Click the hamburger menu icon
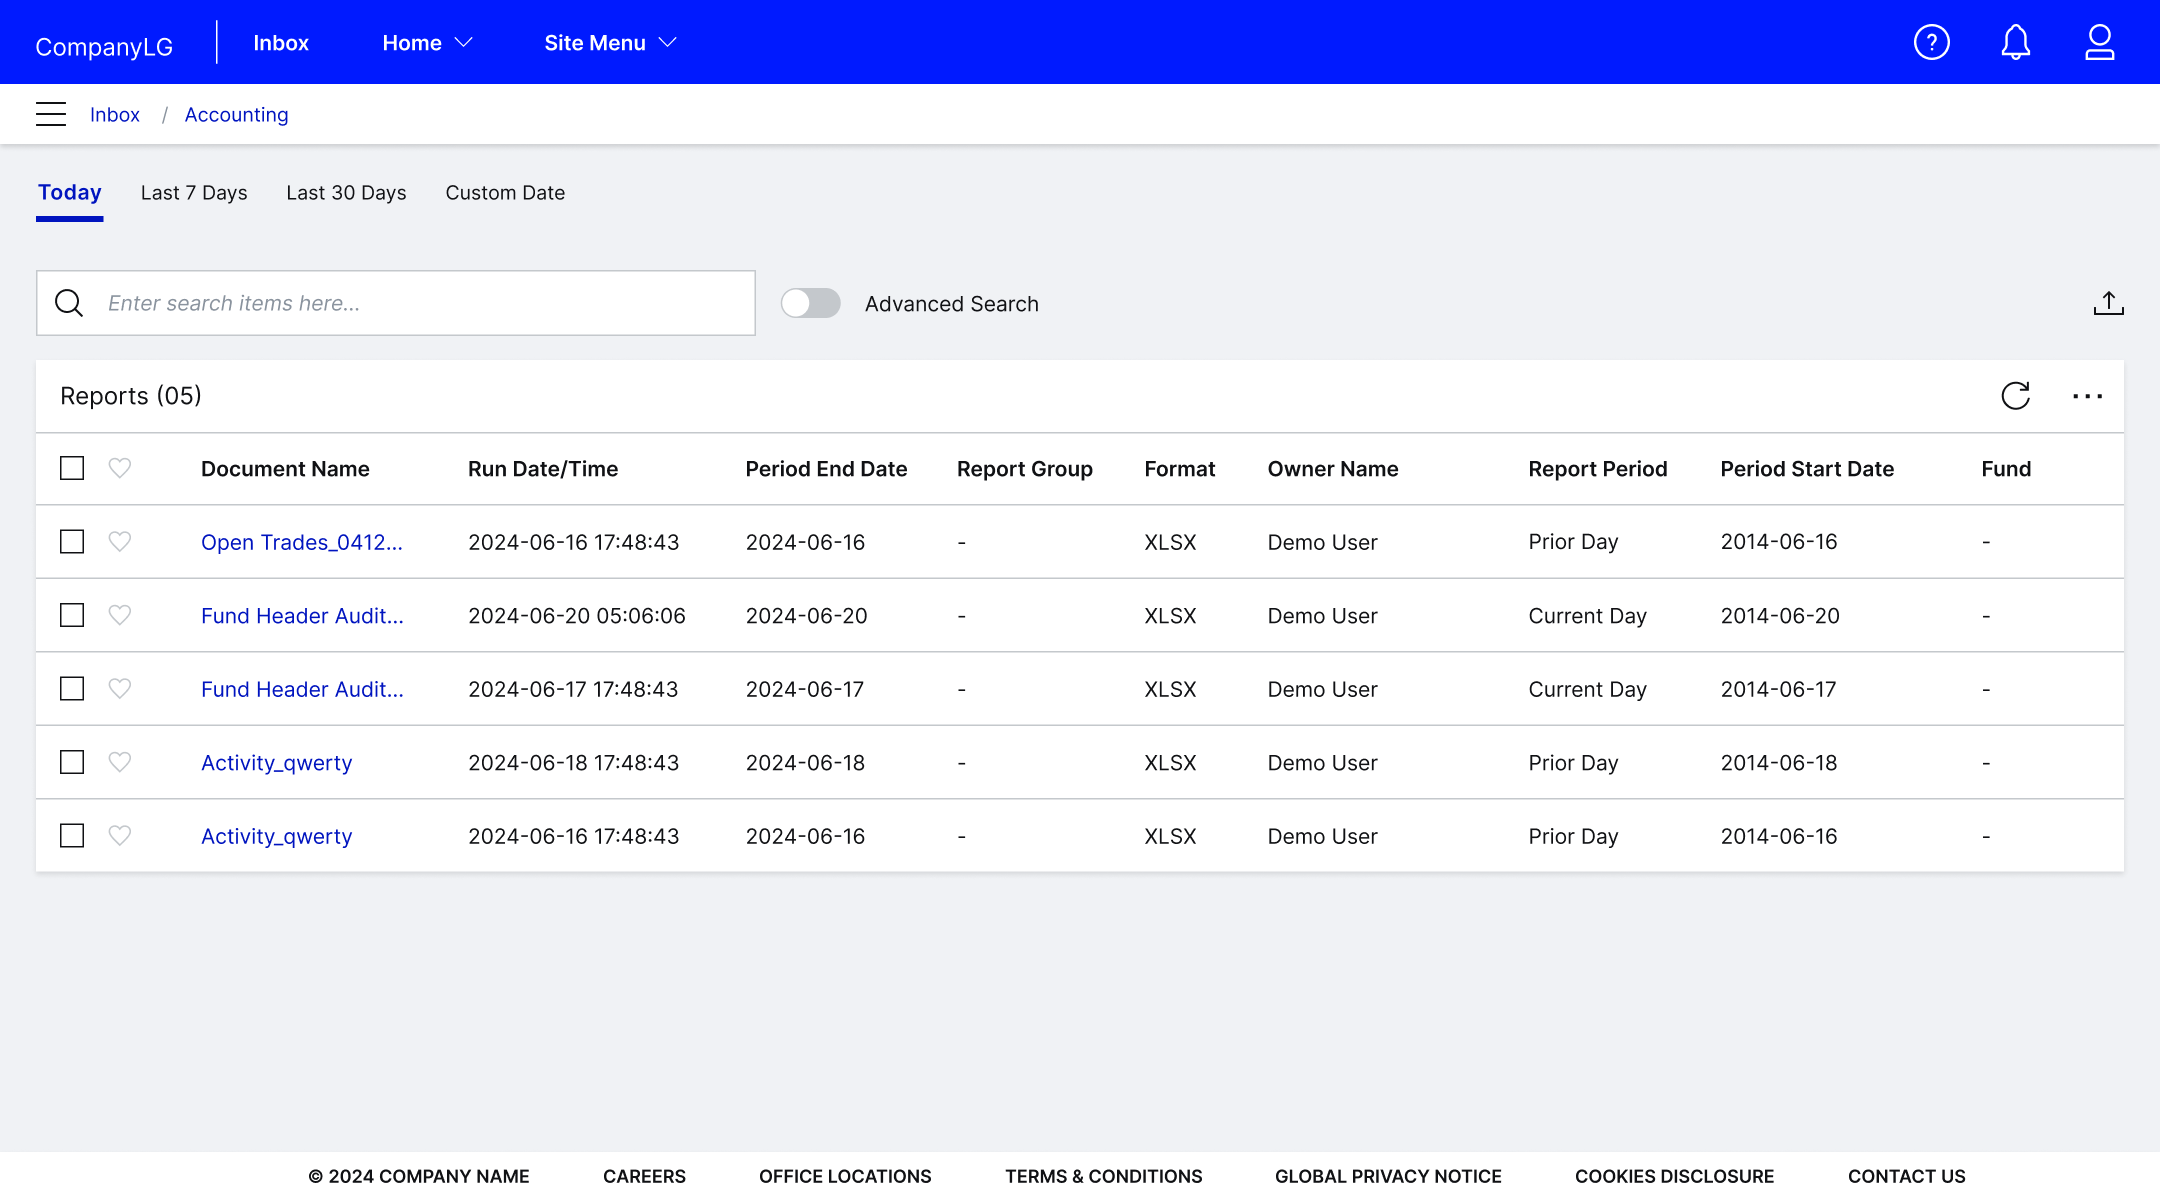Viewport: 2160px width, 1200px height. click(x=51, y=114)
